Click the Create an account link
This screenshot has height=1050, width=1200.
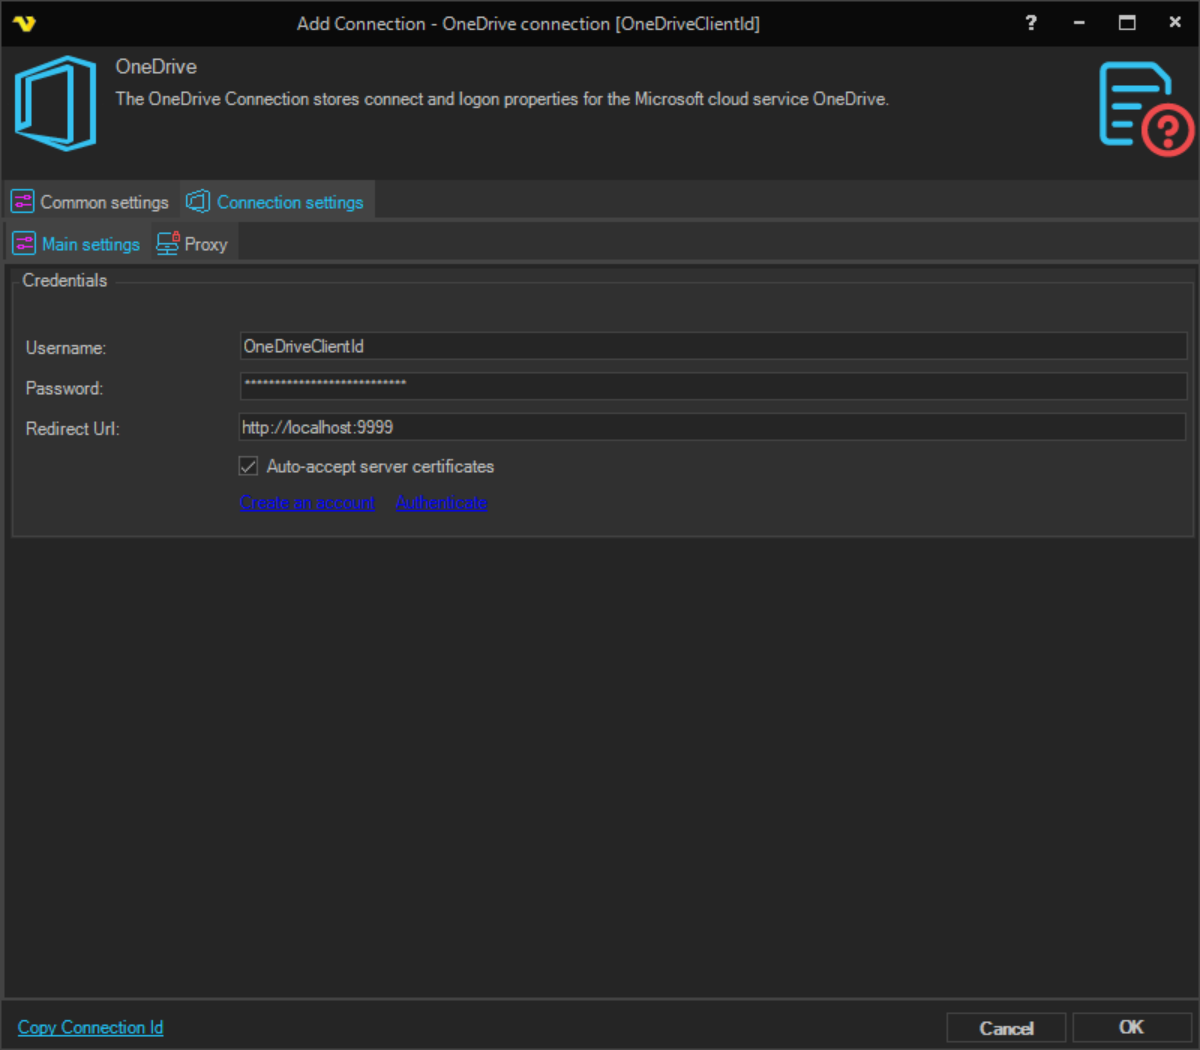(308, 503)
